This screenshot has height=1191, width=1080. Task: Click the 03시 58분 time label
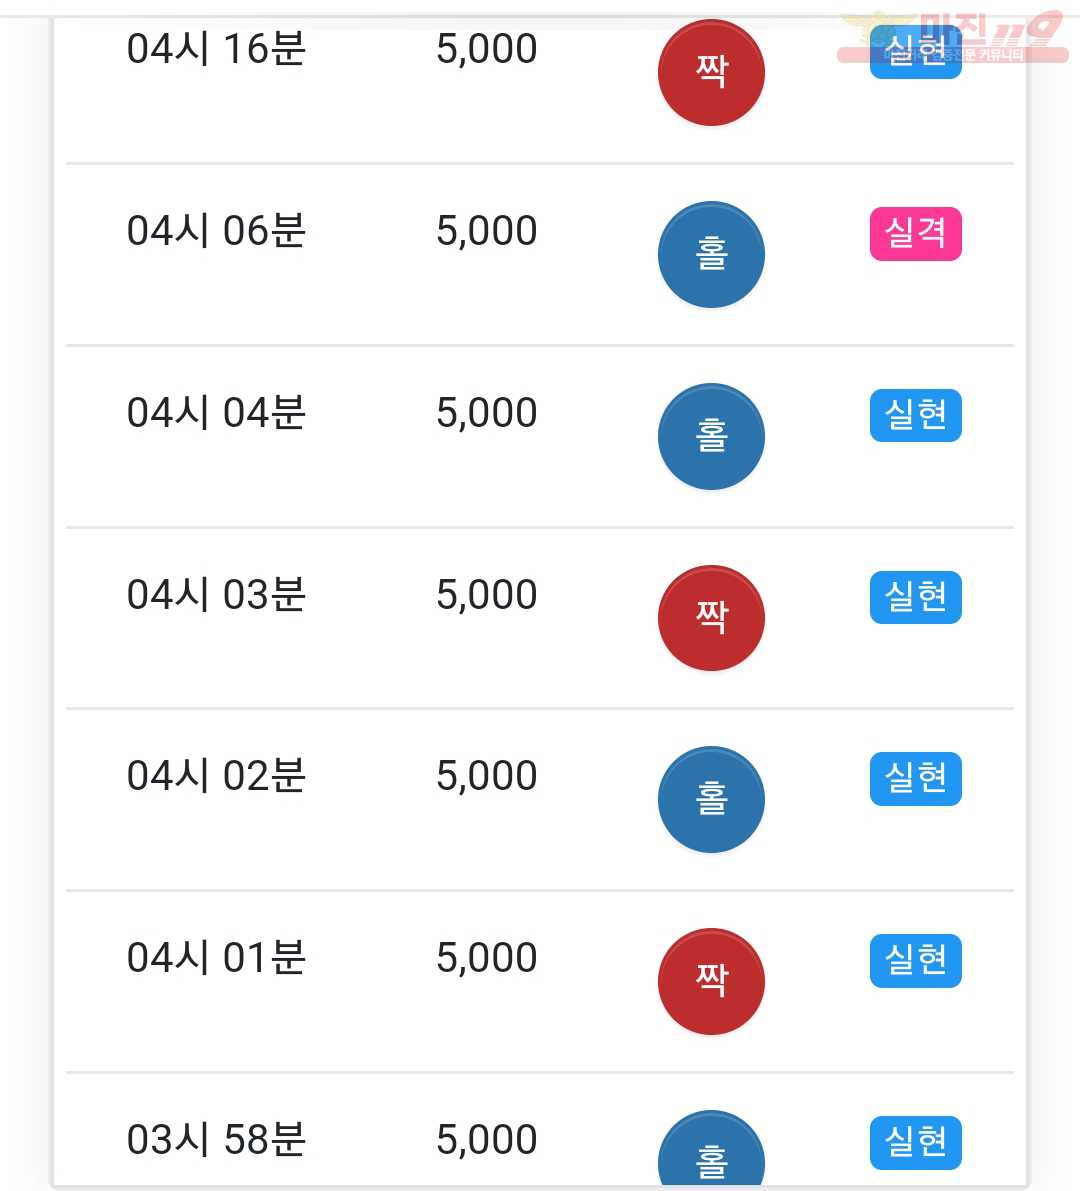click(x=216, y=1139)
